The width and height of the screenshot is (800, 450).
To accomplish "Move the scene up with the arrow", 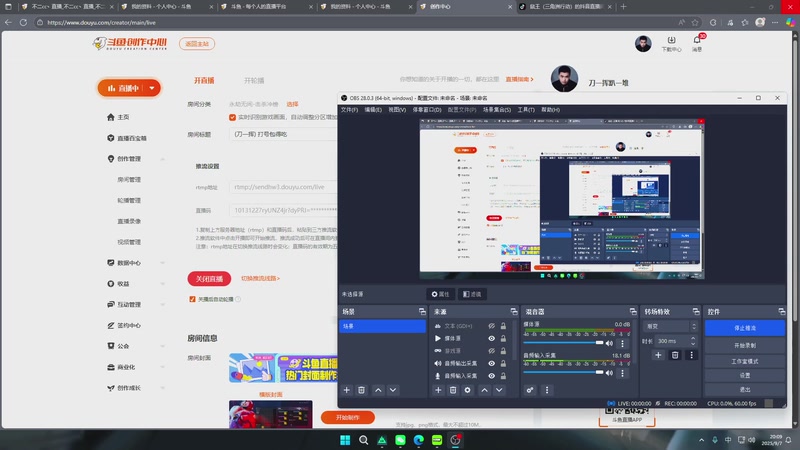I will pos(378,390).
